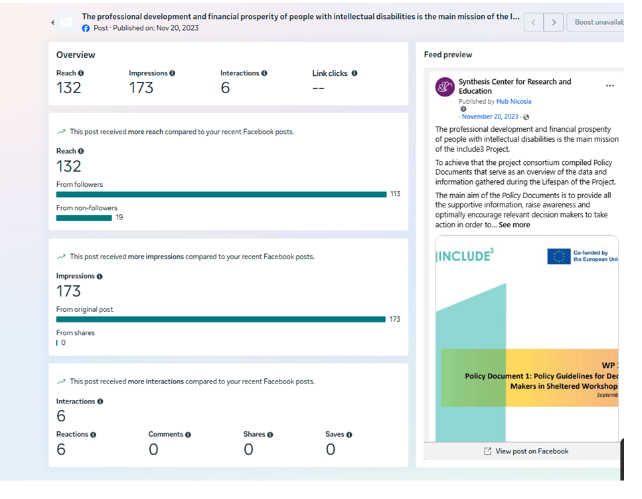Image resolution: width=642 pixels, height=499 pixels.
Task: Open the info icon next to Link clicks
Action: point(355,73)
